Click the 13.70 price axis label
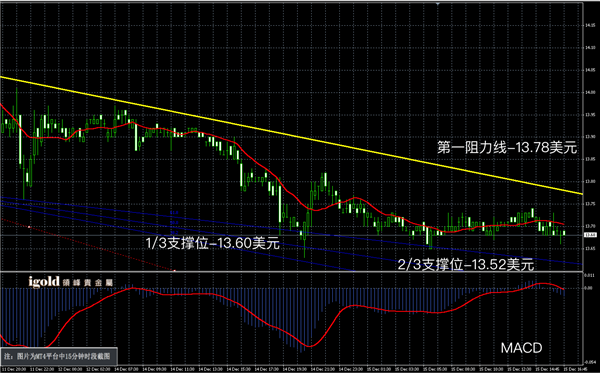This screenshot has width=600, height=373. pyautogui.click(x=590, y=226)
